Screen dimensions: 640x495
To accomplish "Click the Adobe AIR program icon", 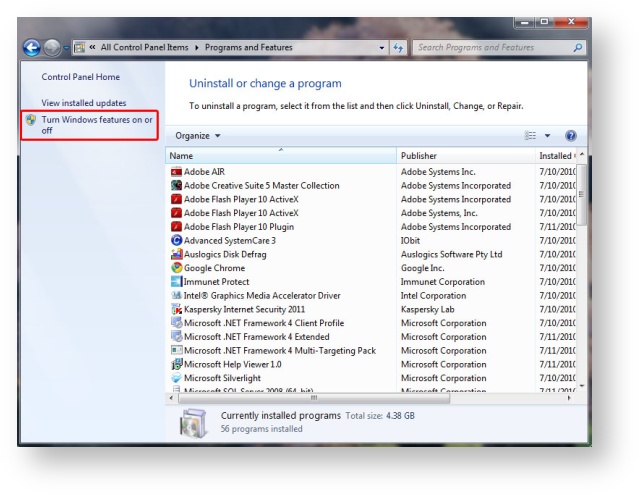I will pos(178,172).
